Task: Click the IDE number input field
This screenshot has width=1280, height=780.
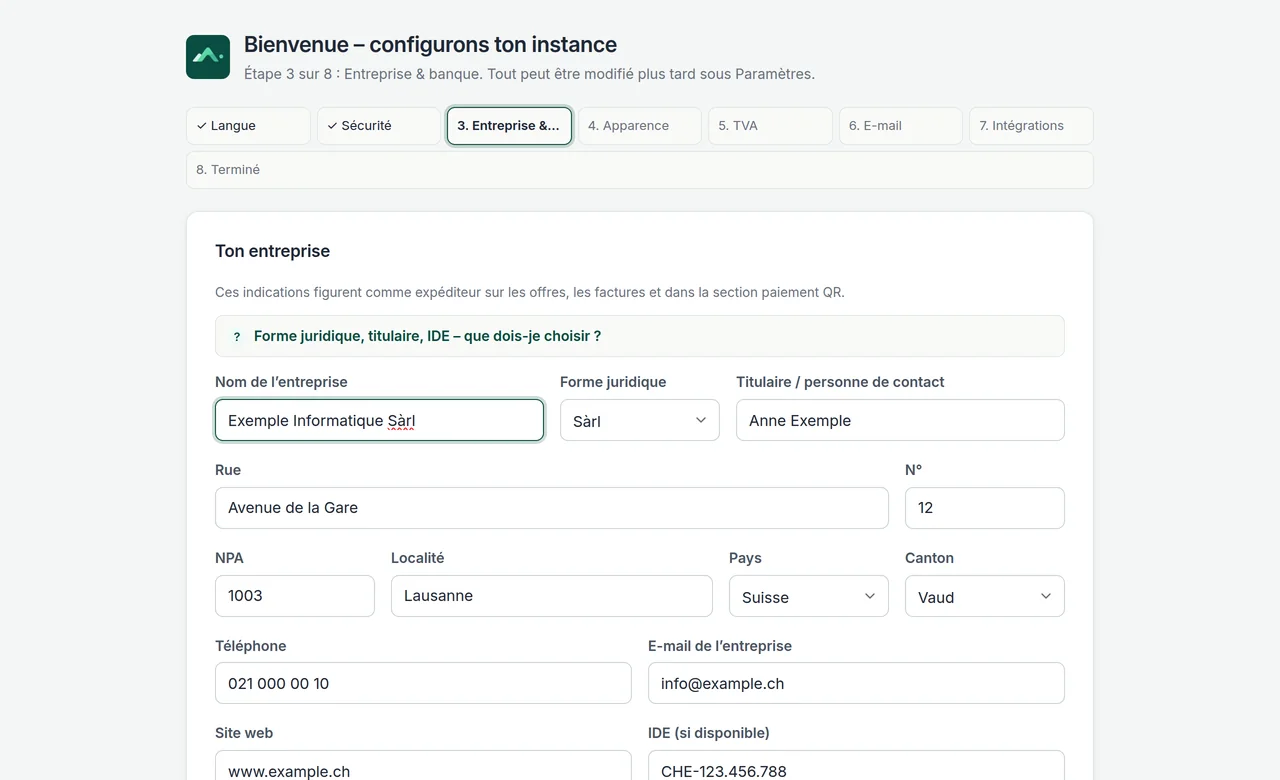Action: point(856,766)
